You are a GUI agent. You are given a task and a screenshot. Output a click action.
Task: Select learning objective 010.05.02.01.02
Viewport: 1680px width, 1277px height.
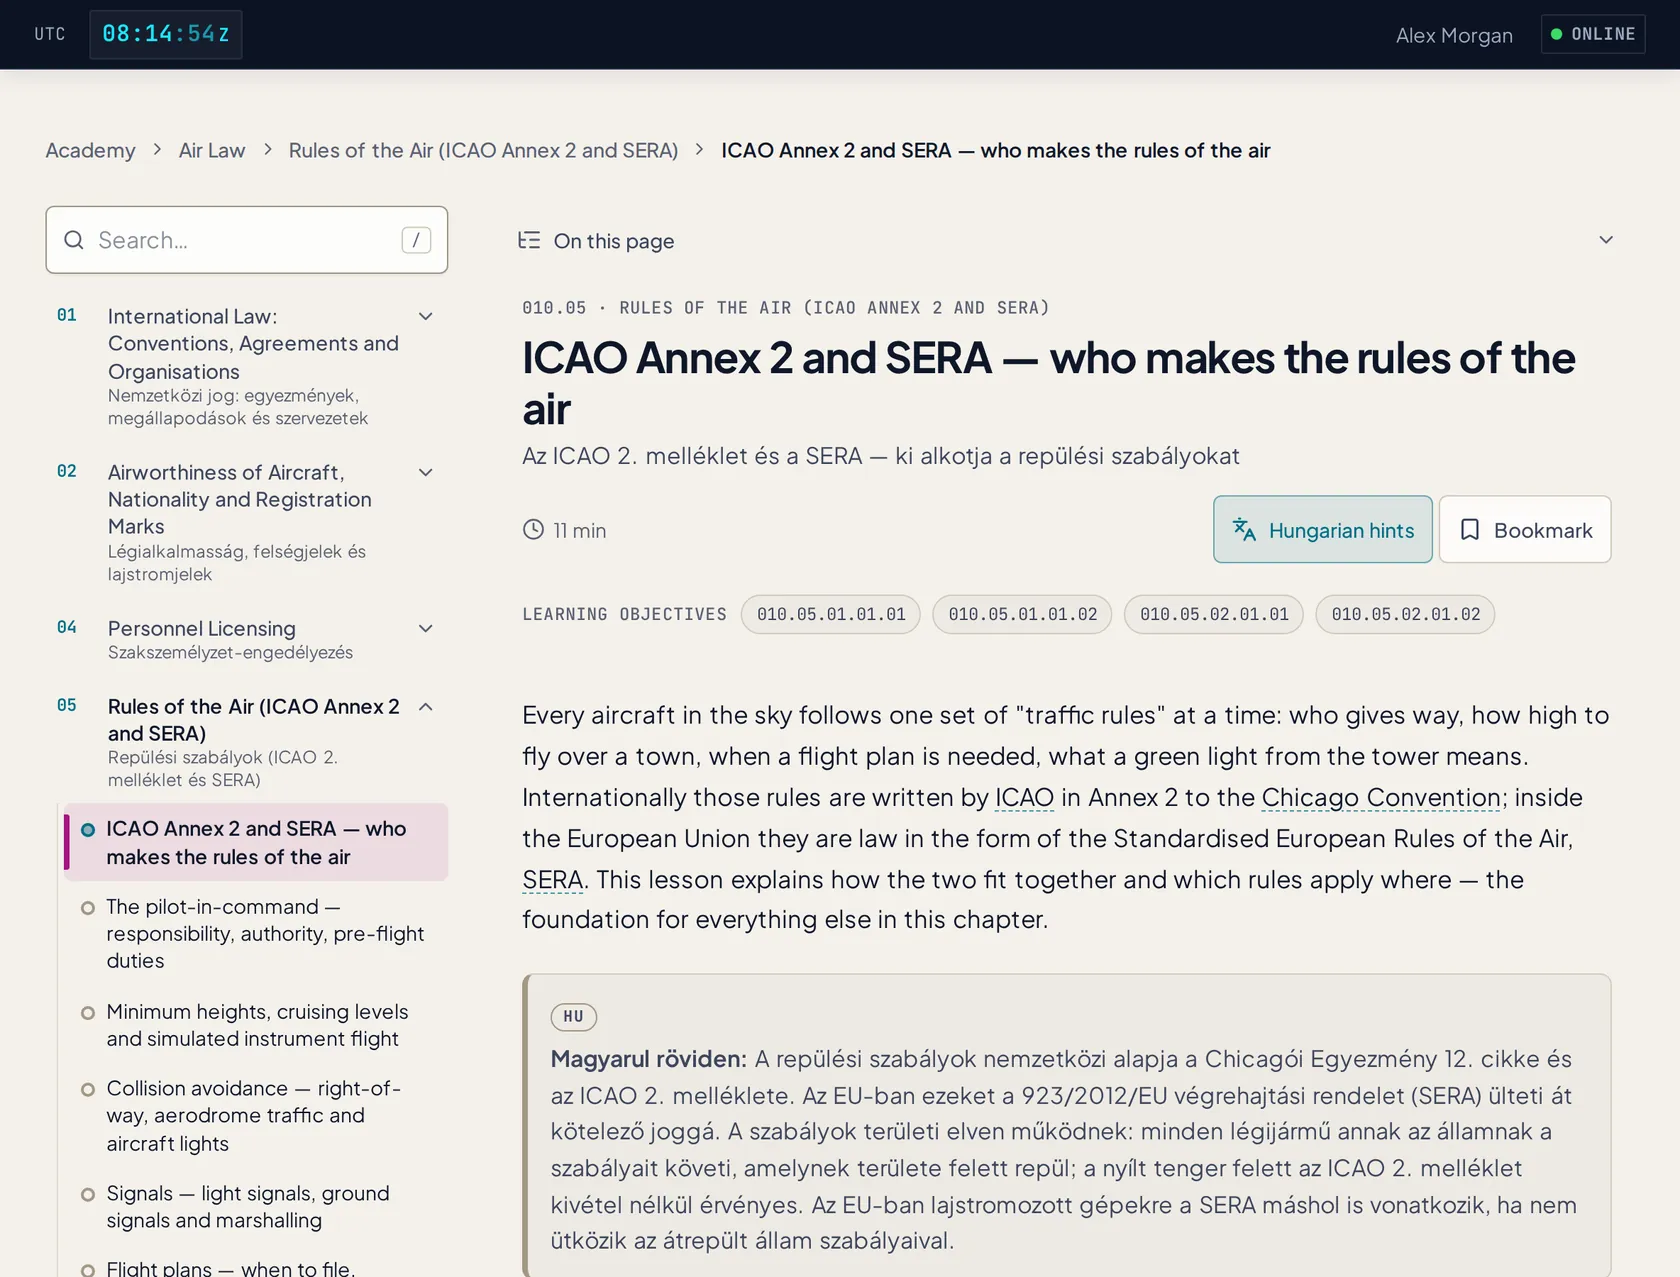coord(1405,614)
